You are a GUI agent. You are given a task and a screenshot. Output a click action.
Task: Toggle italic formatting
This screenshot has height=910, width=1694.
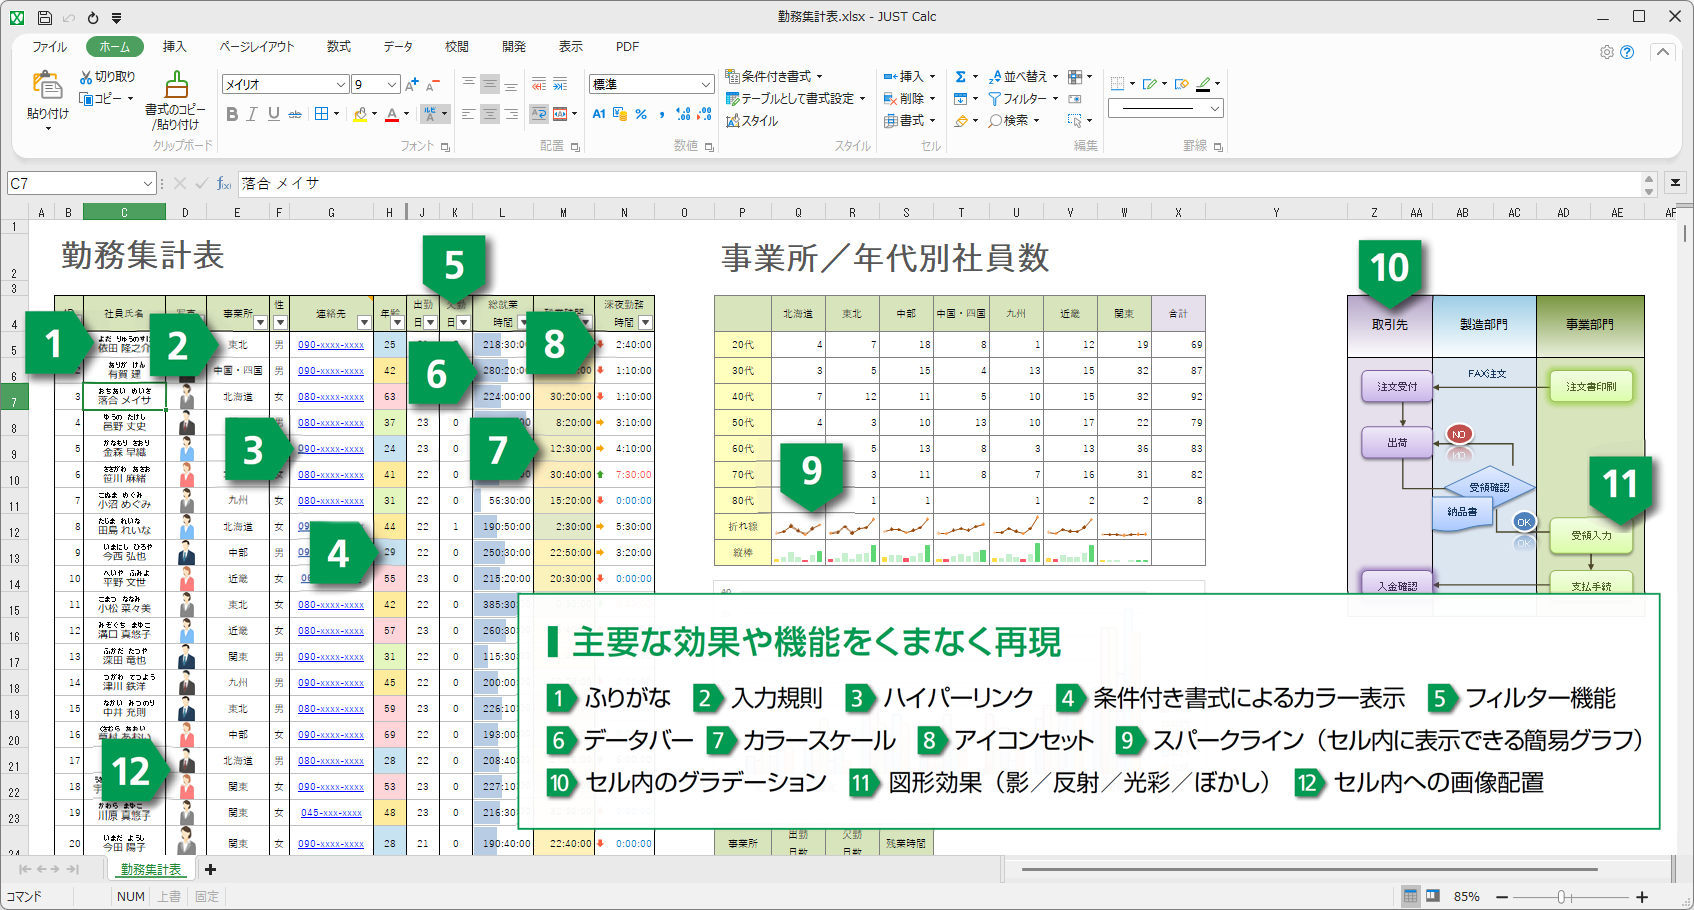[x=253, y=114]
